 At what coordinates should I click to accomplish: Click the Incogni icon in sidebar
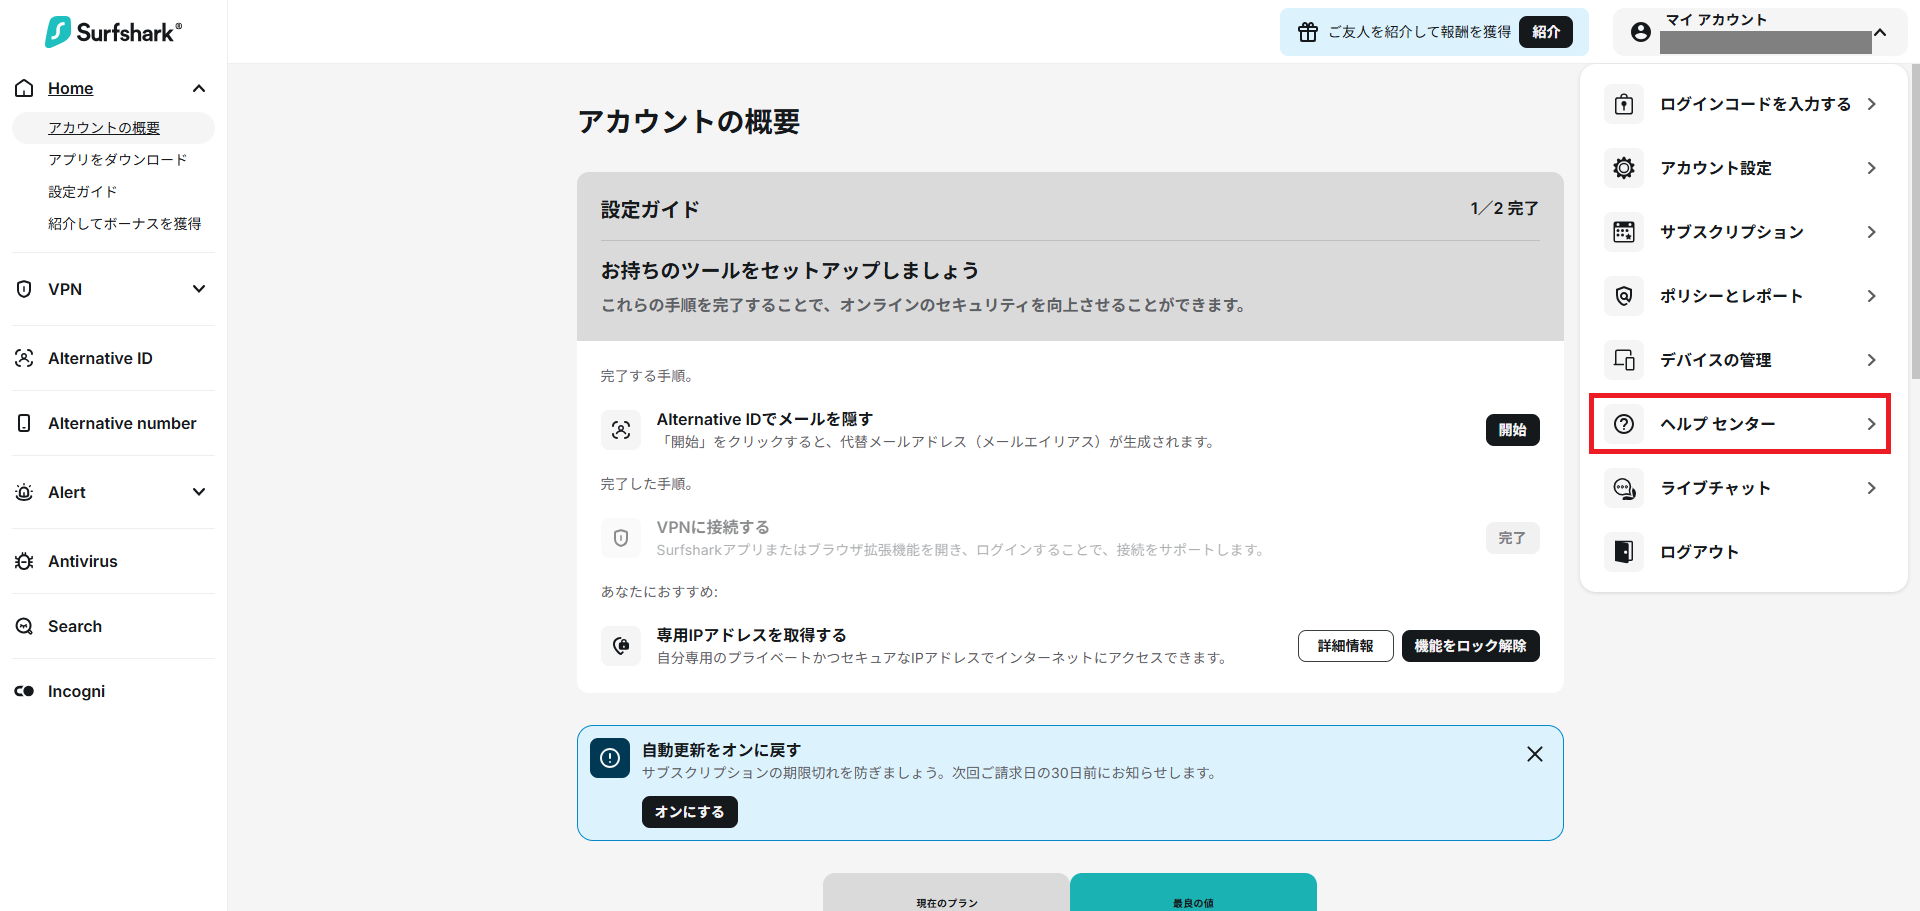(25, 691)
